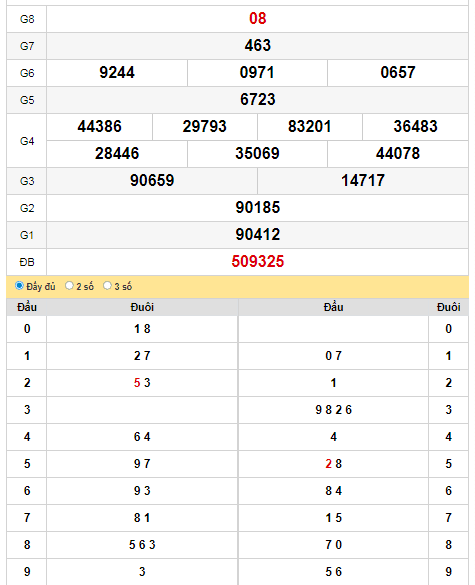This screenshot has width=475, height=585.
Task: Click the G4 row label
Action: tap(27, 141)
